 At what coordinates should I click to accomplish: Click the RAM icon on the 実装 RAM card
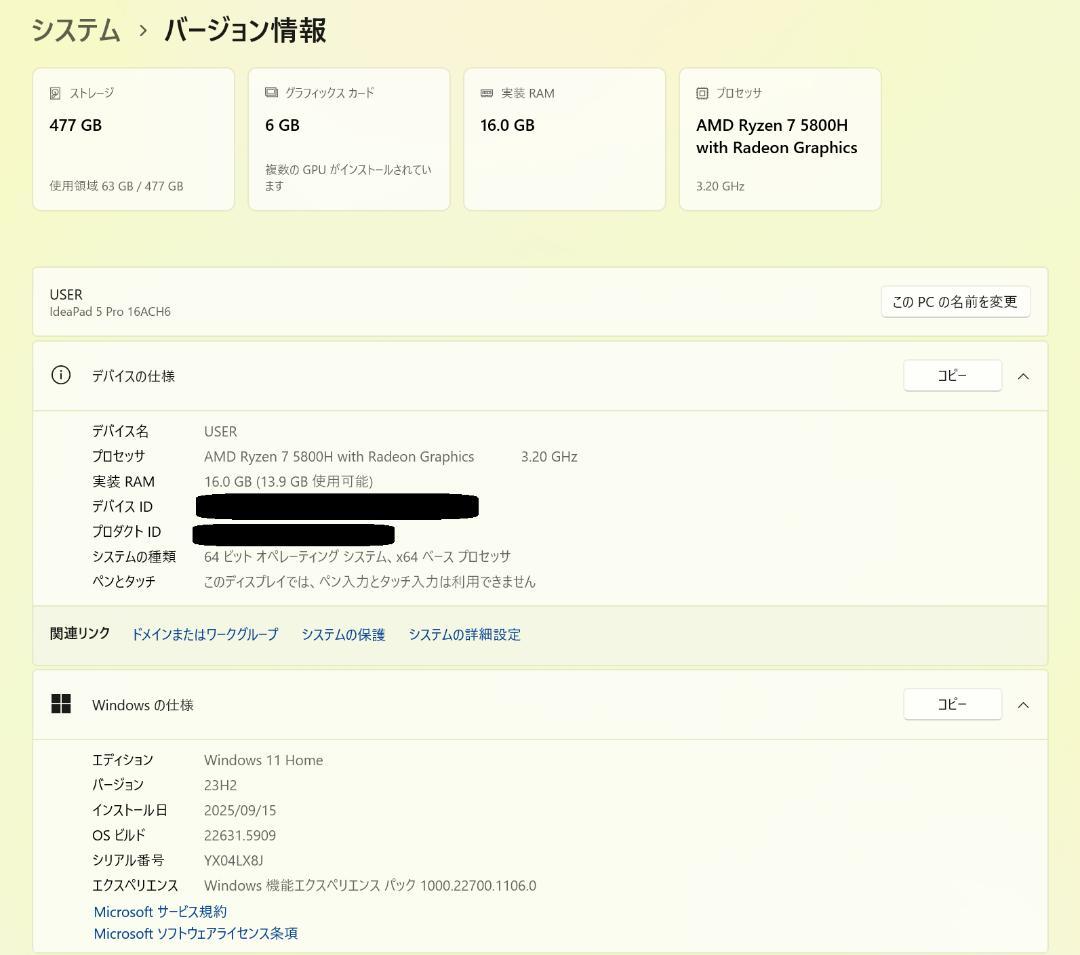(x=485, y=93)
